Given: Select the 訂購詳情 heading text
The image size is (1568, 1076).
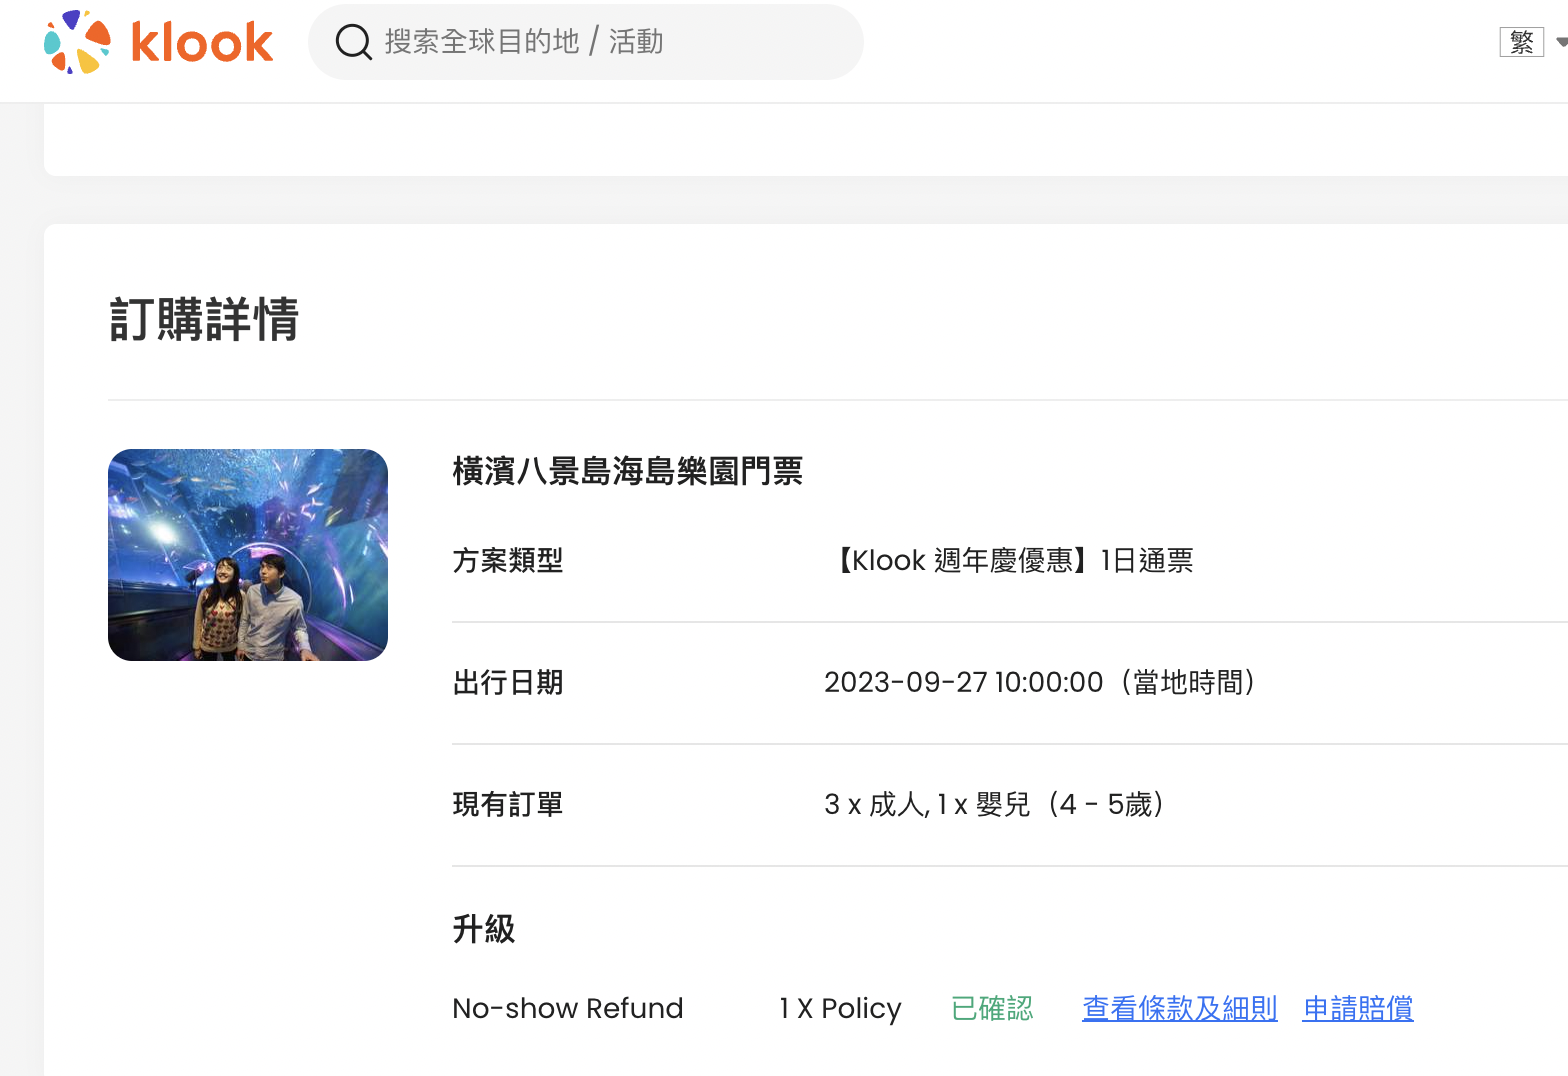Looking at the screenshot, I should pos(204,319).
